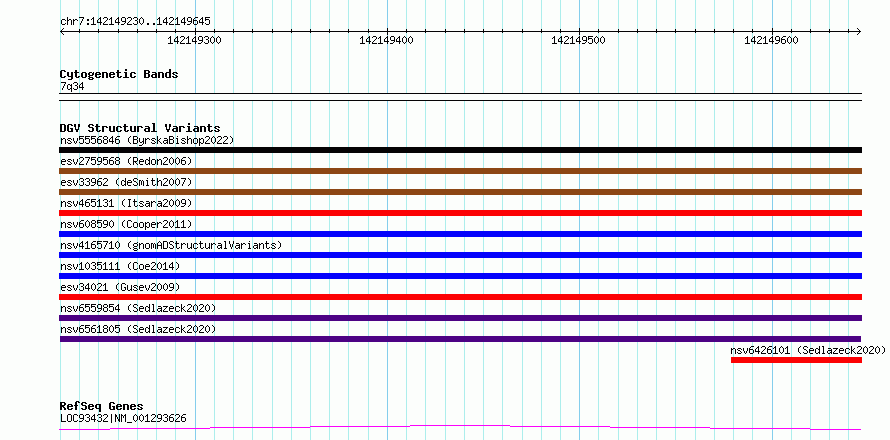Screen dimensions: 890x440
Task: Open nsv4165710 (gnomADStructuralVariants) label
Action: [171, 245]
